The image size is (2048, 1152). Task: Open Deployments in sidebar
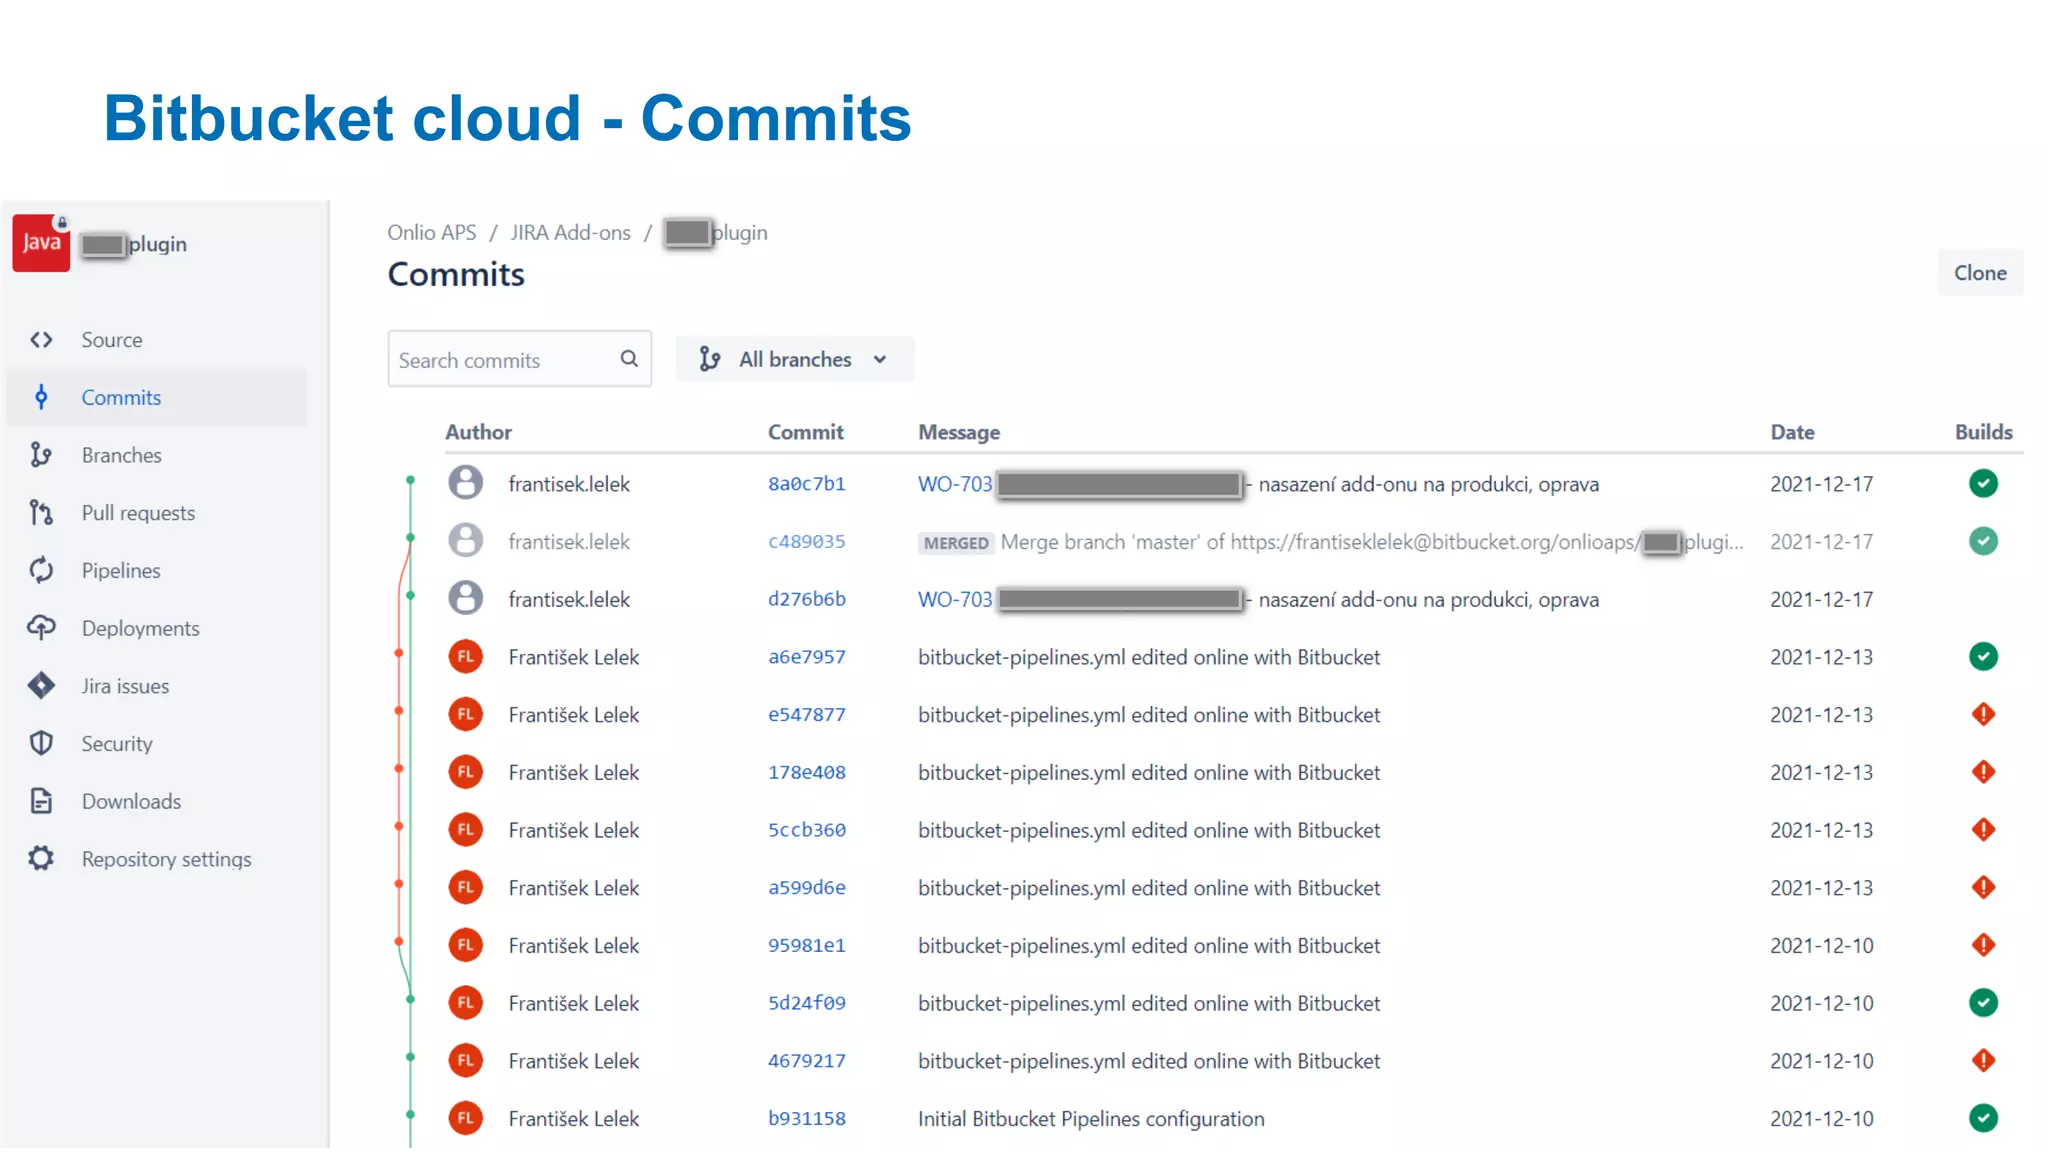[140, 628]
